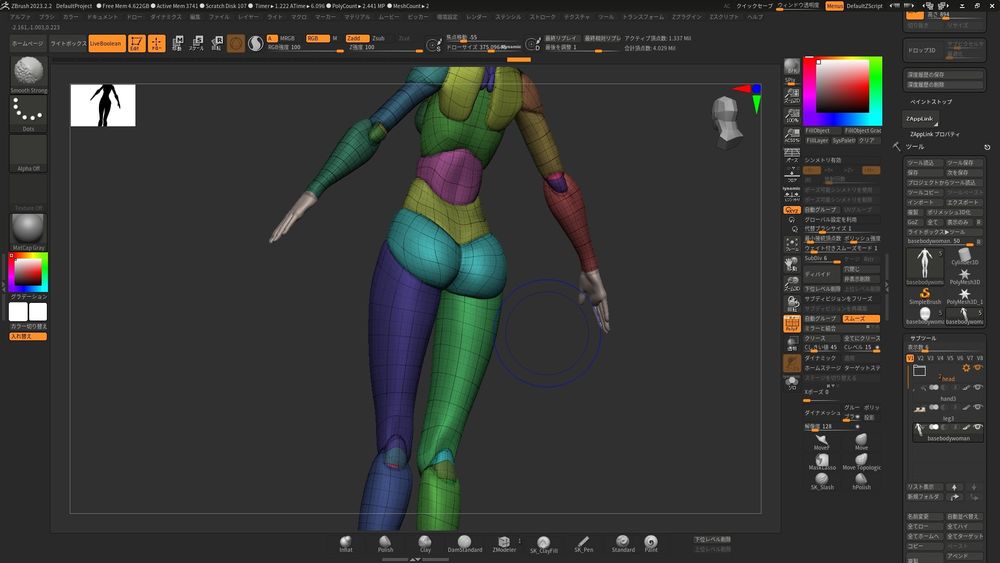Select the SK_ClayFill brush
The height and width of the screenshot is (563, 1000).
pos(543,543)
